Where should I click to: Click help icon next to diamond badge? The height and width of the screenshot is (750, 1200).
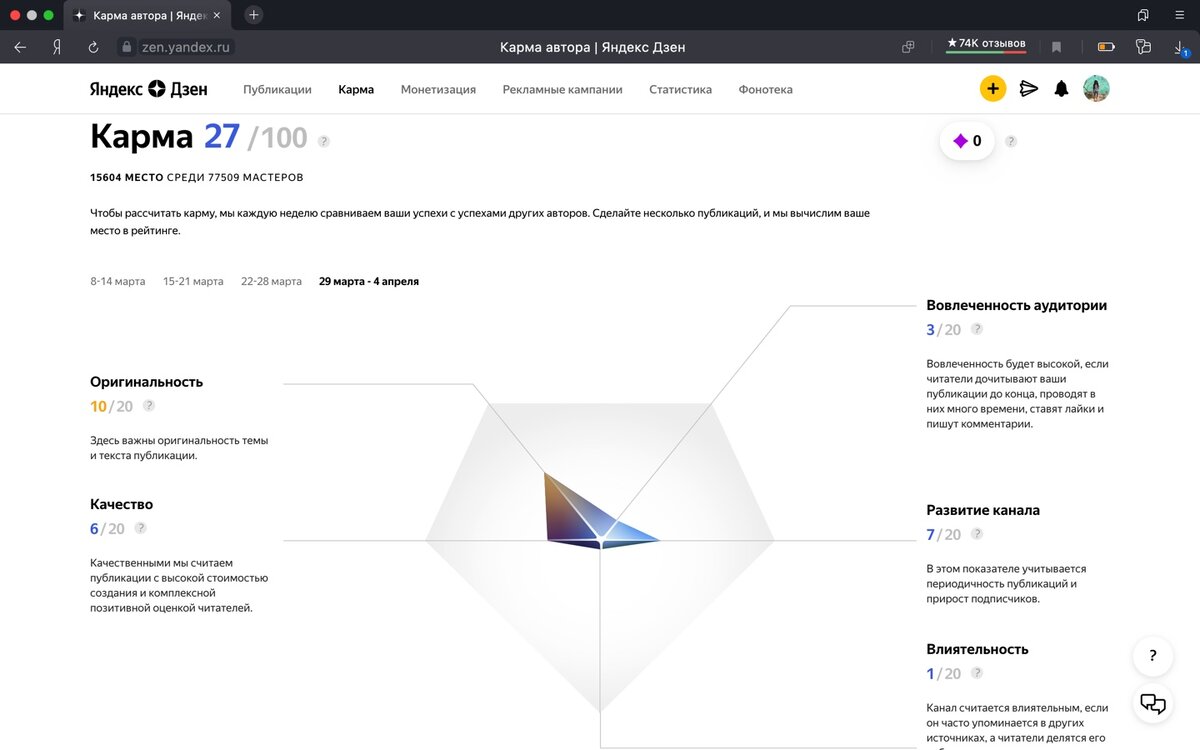tap(1011, 141)
